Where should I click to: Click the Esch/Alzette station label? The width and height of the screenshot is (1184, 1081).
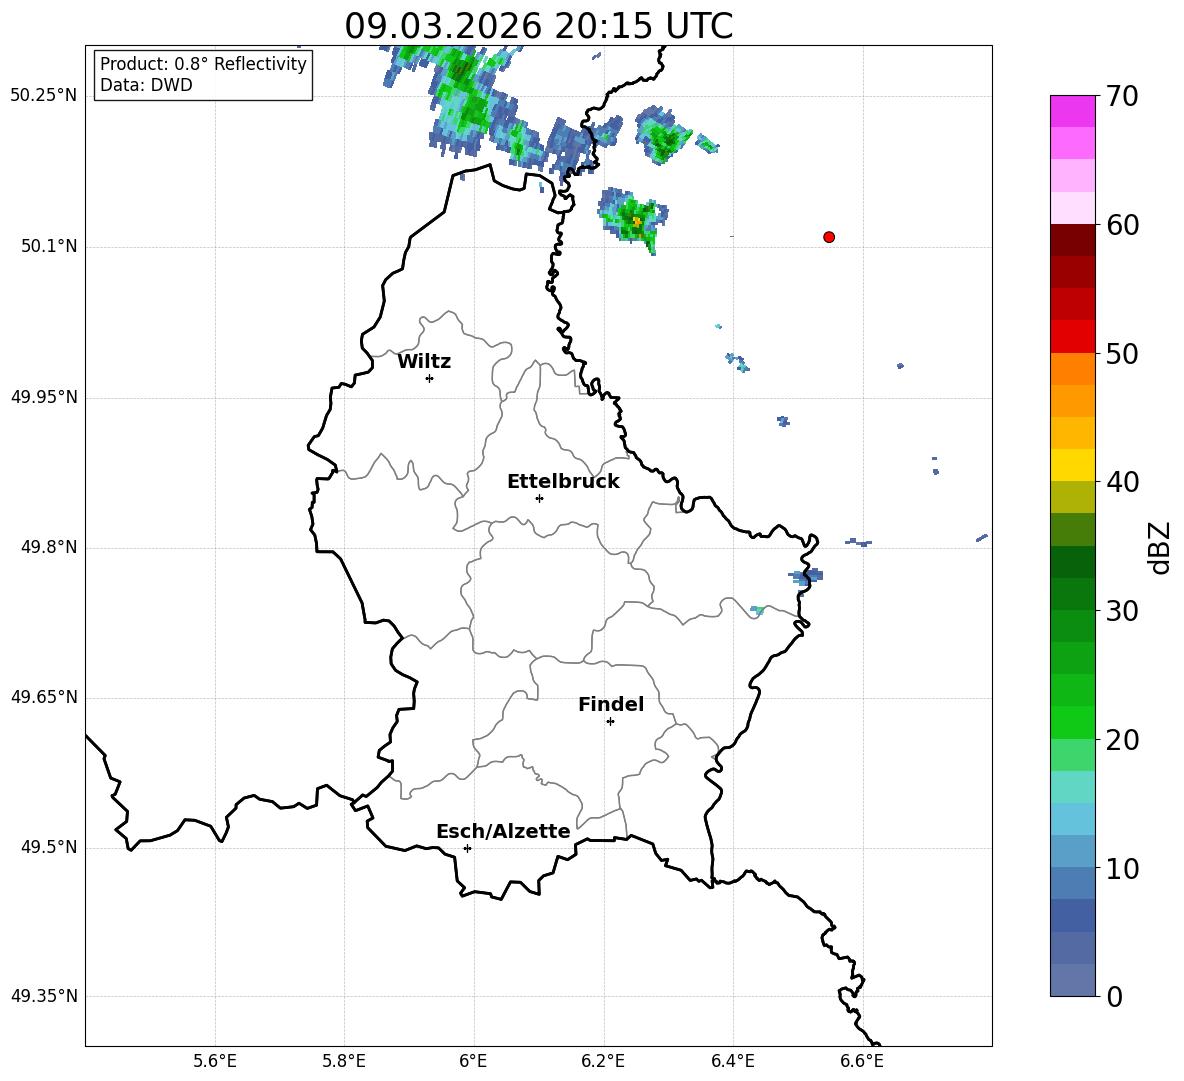click(x=503, y=831)
